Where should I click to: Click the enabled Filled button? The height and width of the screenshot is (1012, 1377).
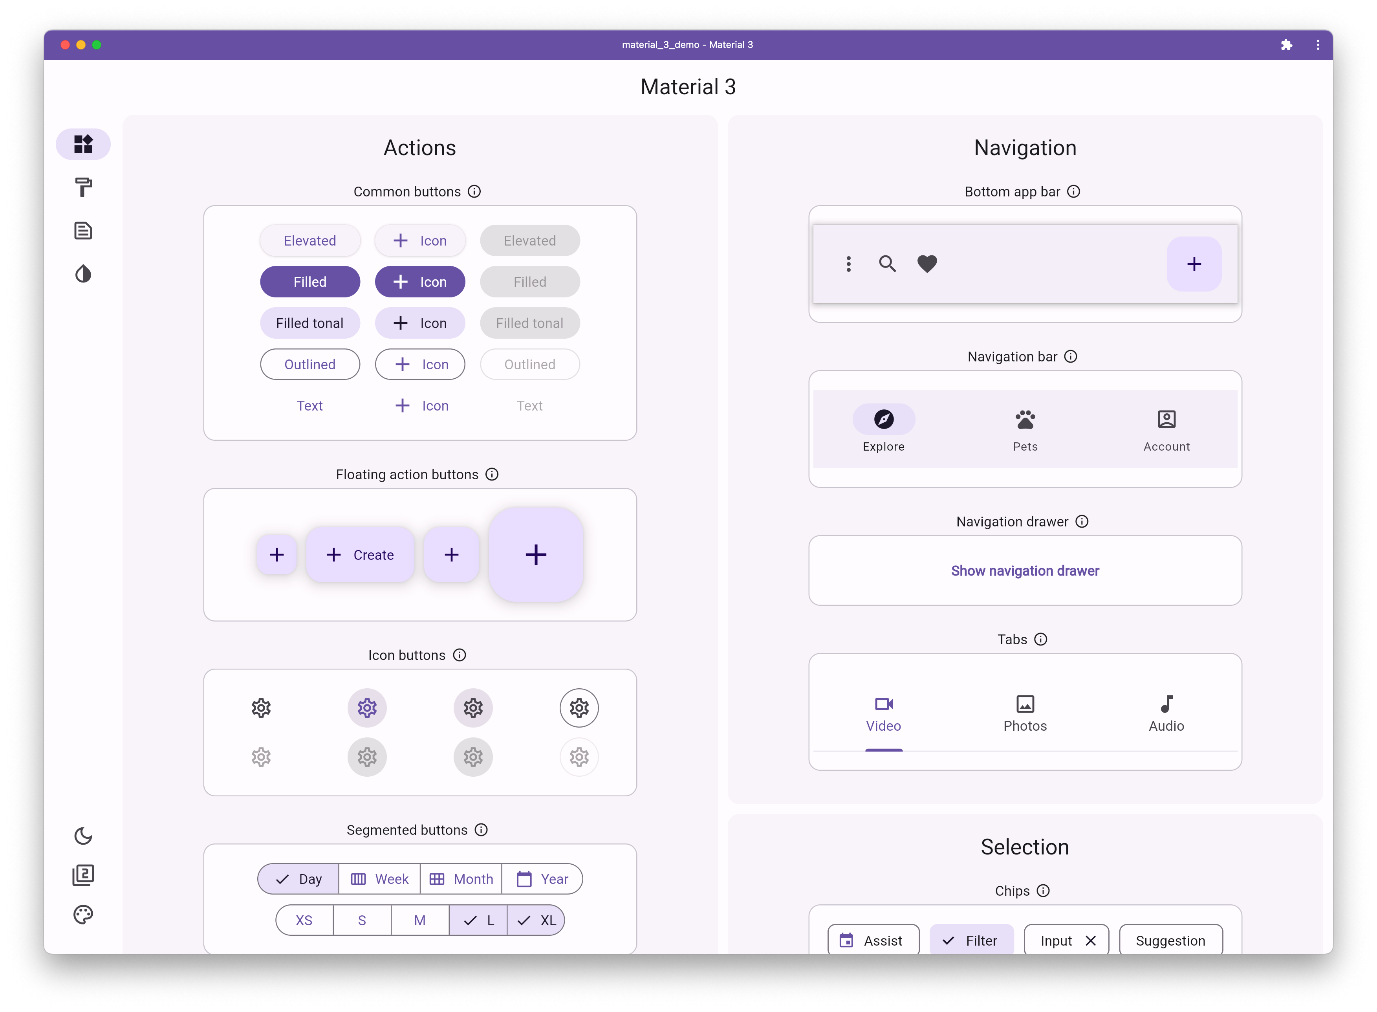coord(310,282)
